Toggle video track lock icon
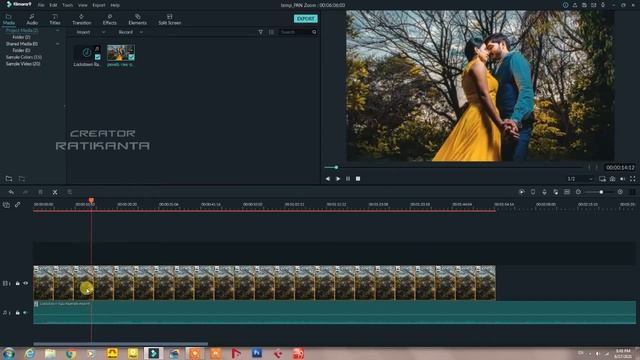Screen dimensions: 640x360 pyautogui.click(x=18, y=283)
